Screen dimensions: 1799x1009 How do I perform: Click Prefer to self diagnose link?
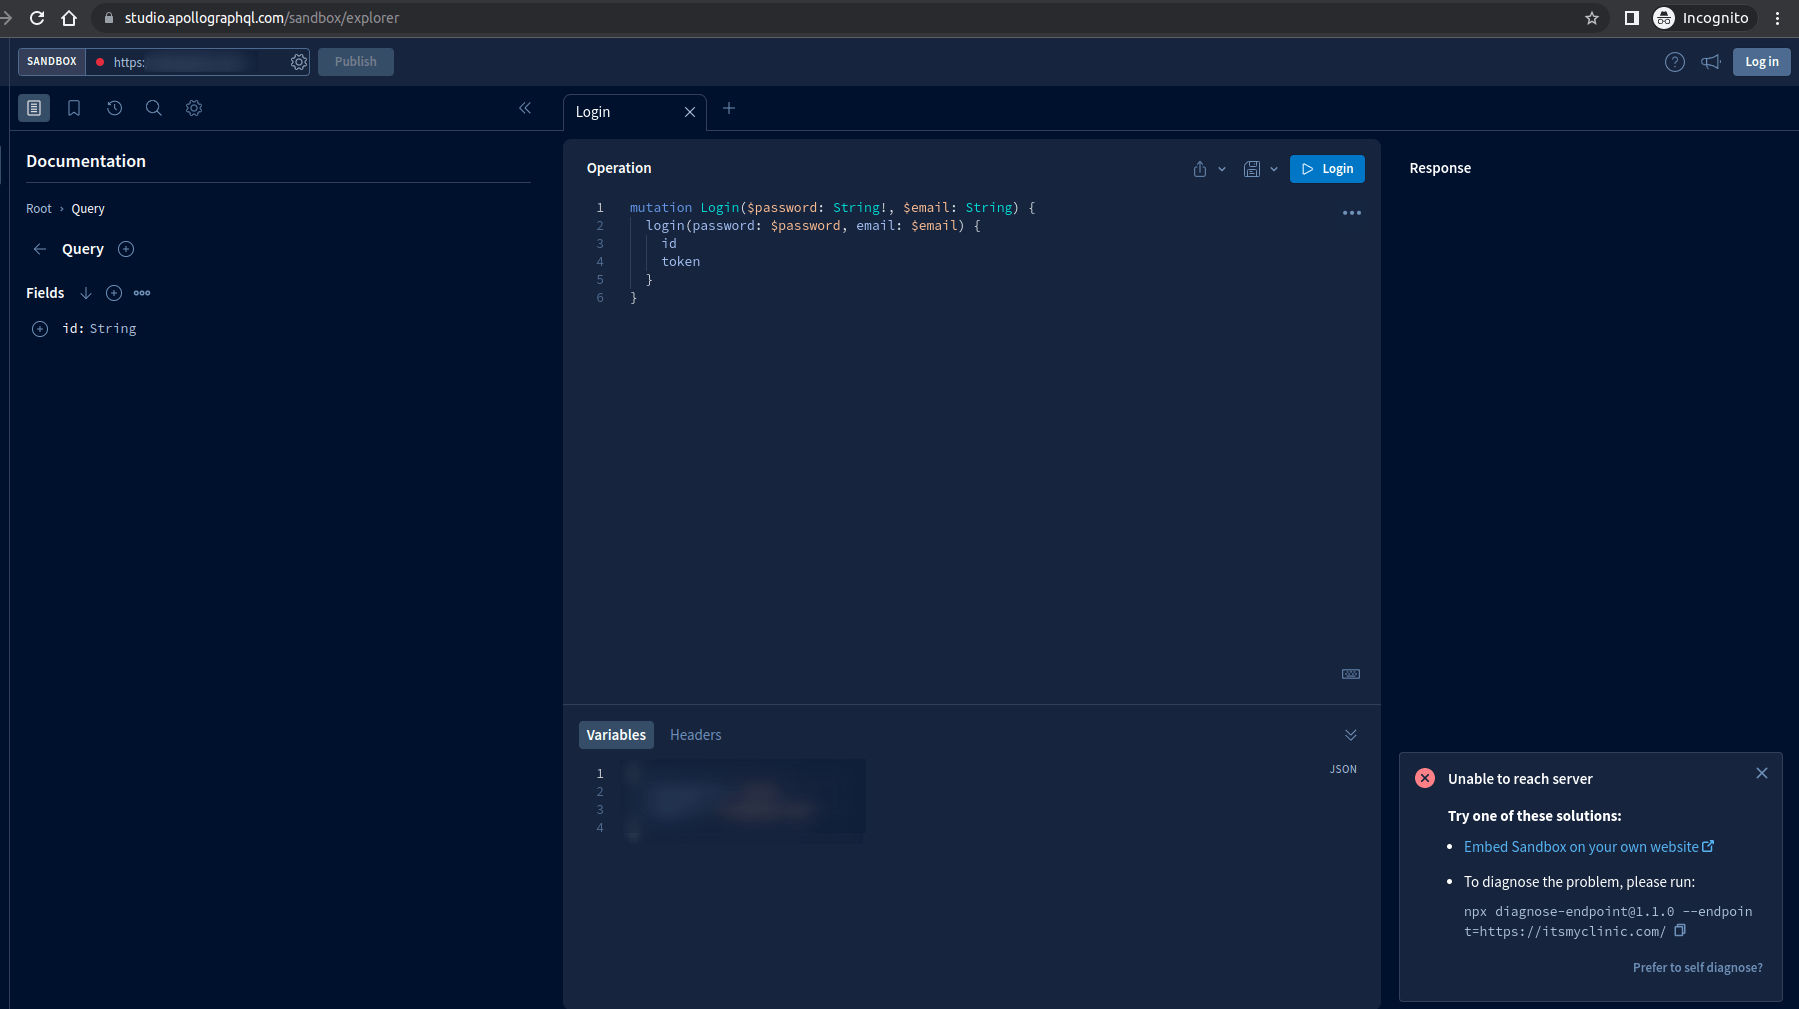click(1698, 968)
